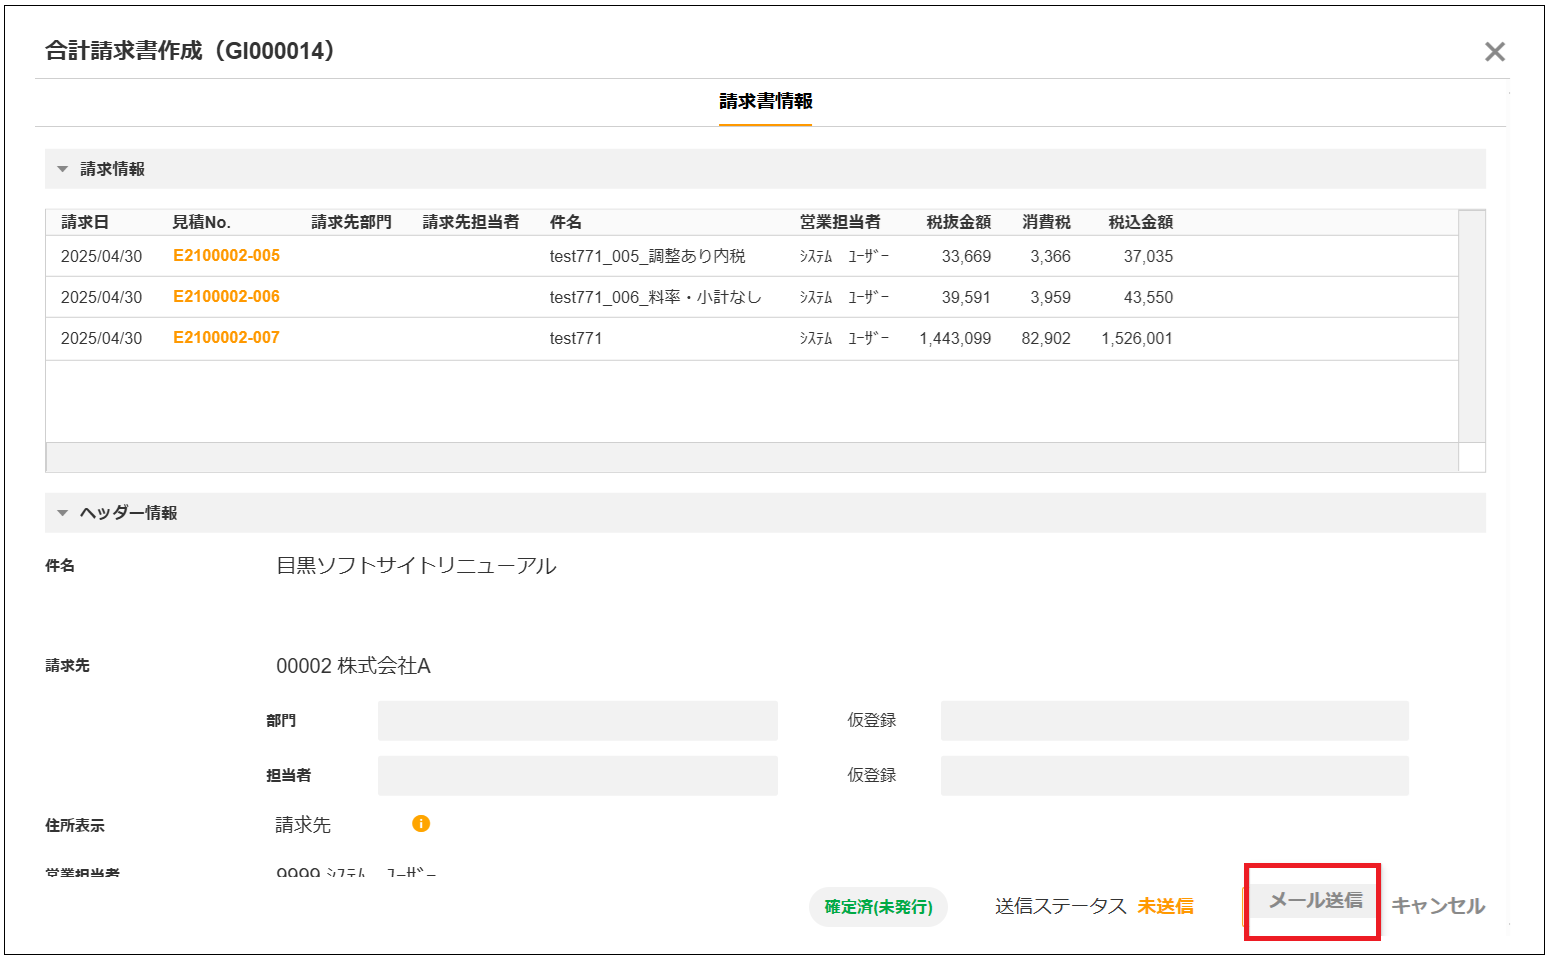Image resolution: width=1548 pixels, height=959 pixels.
Task: Click the amount 43,550
Action: pyautogui.click(x=1148, y=297)
